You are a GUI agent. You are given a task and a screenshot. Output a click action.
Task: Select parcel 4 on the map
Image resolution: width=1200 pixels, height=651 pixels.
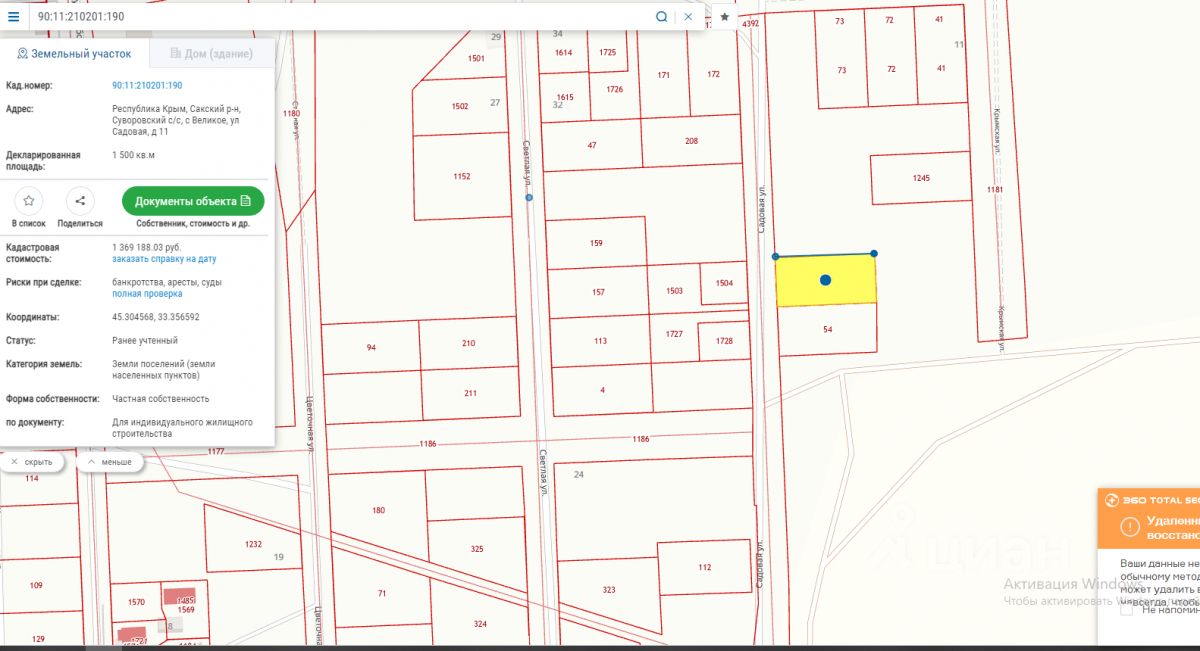pyautogui.click(x=602, y=389)
